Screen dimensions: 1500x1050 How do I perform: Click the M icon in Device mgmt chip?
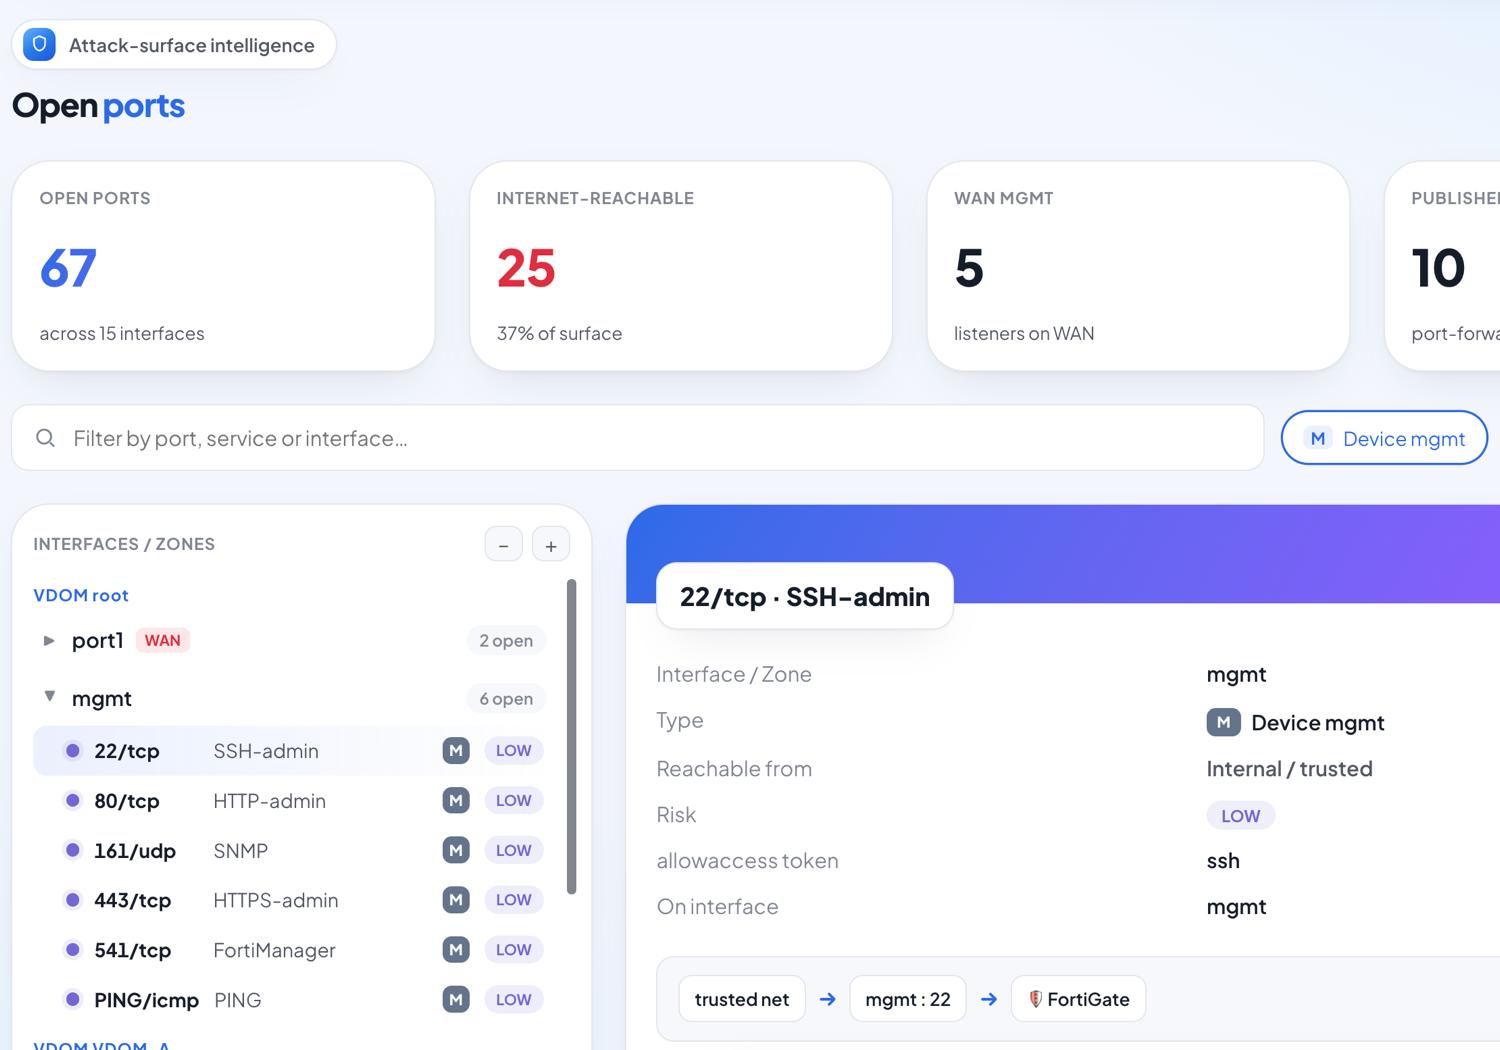pyautogui.click(x=1318, y=438)
